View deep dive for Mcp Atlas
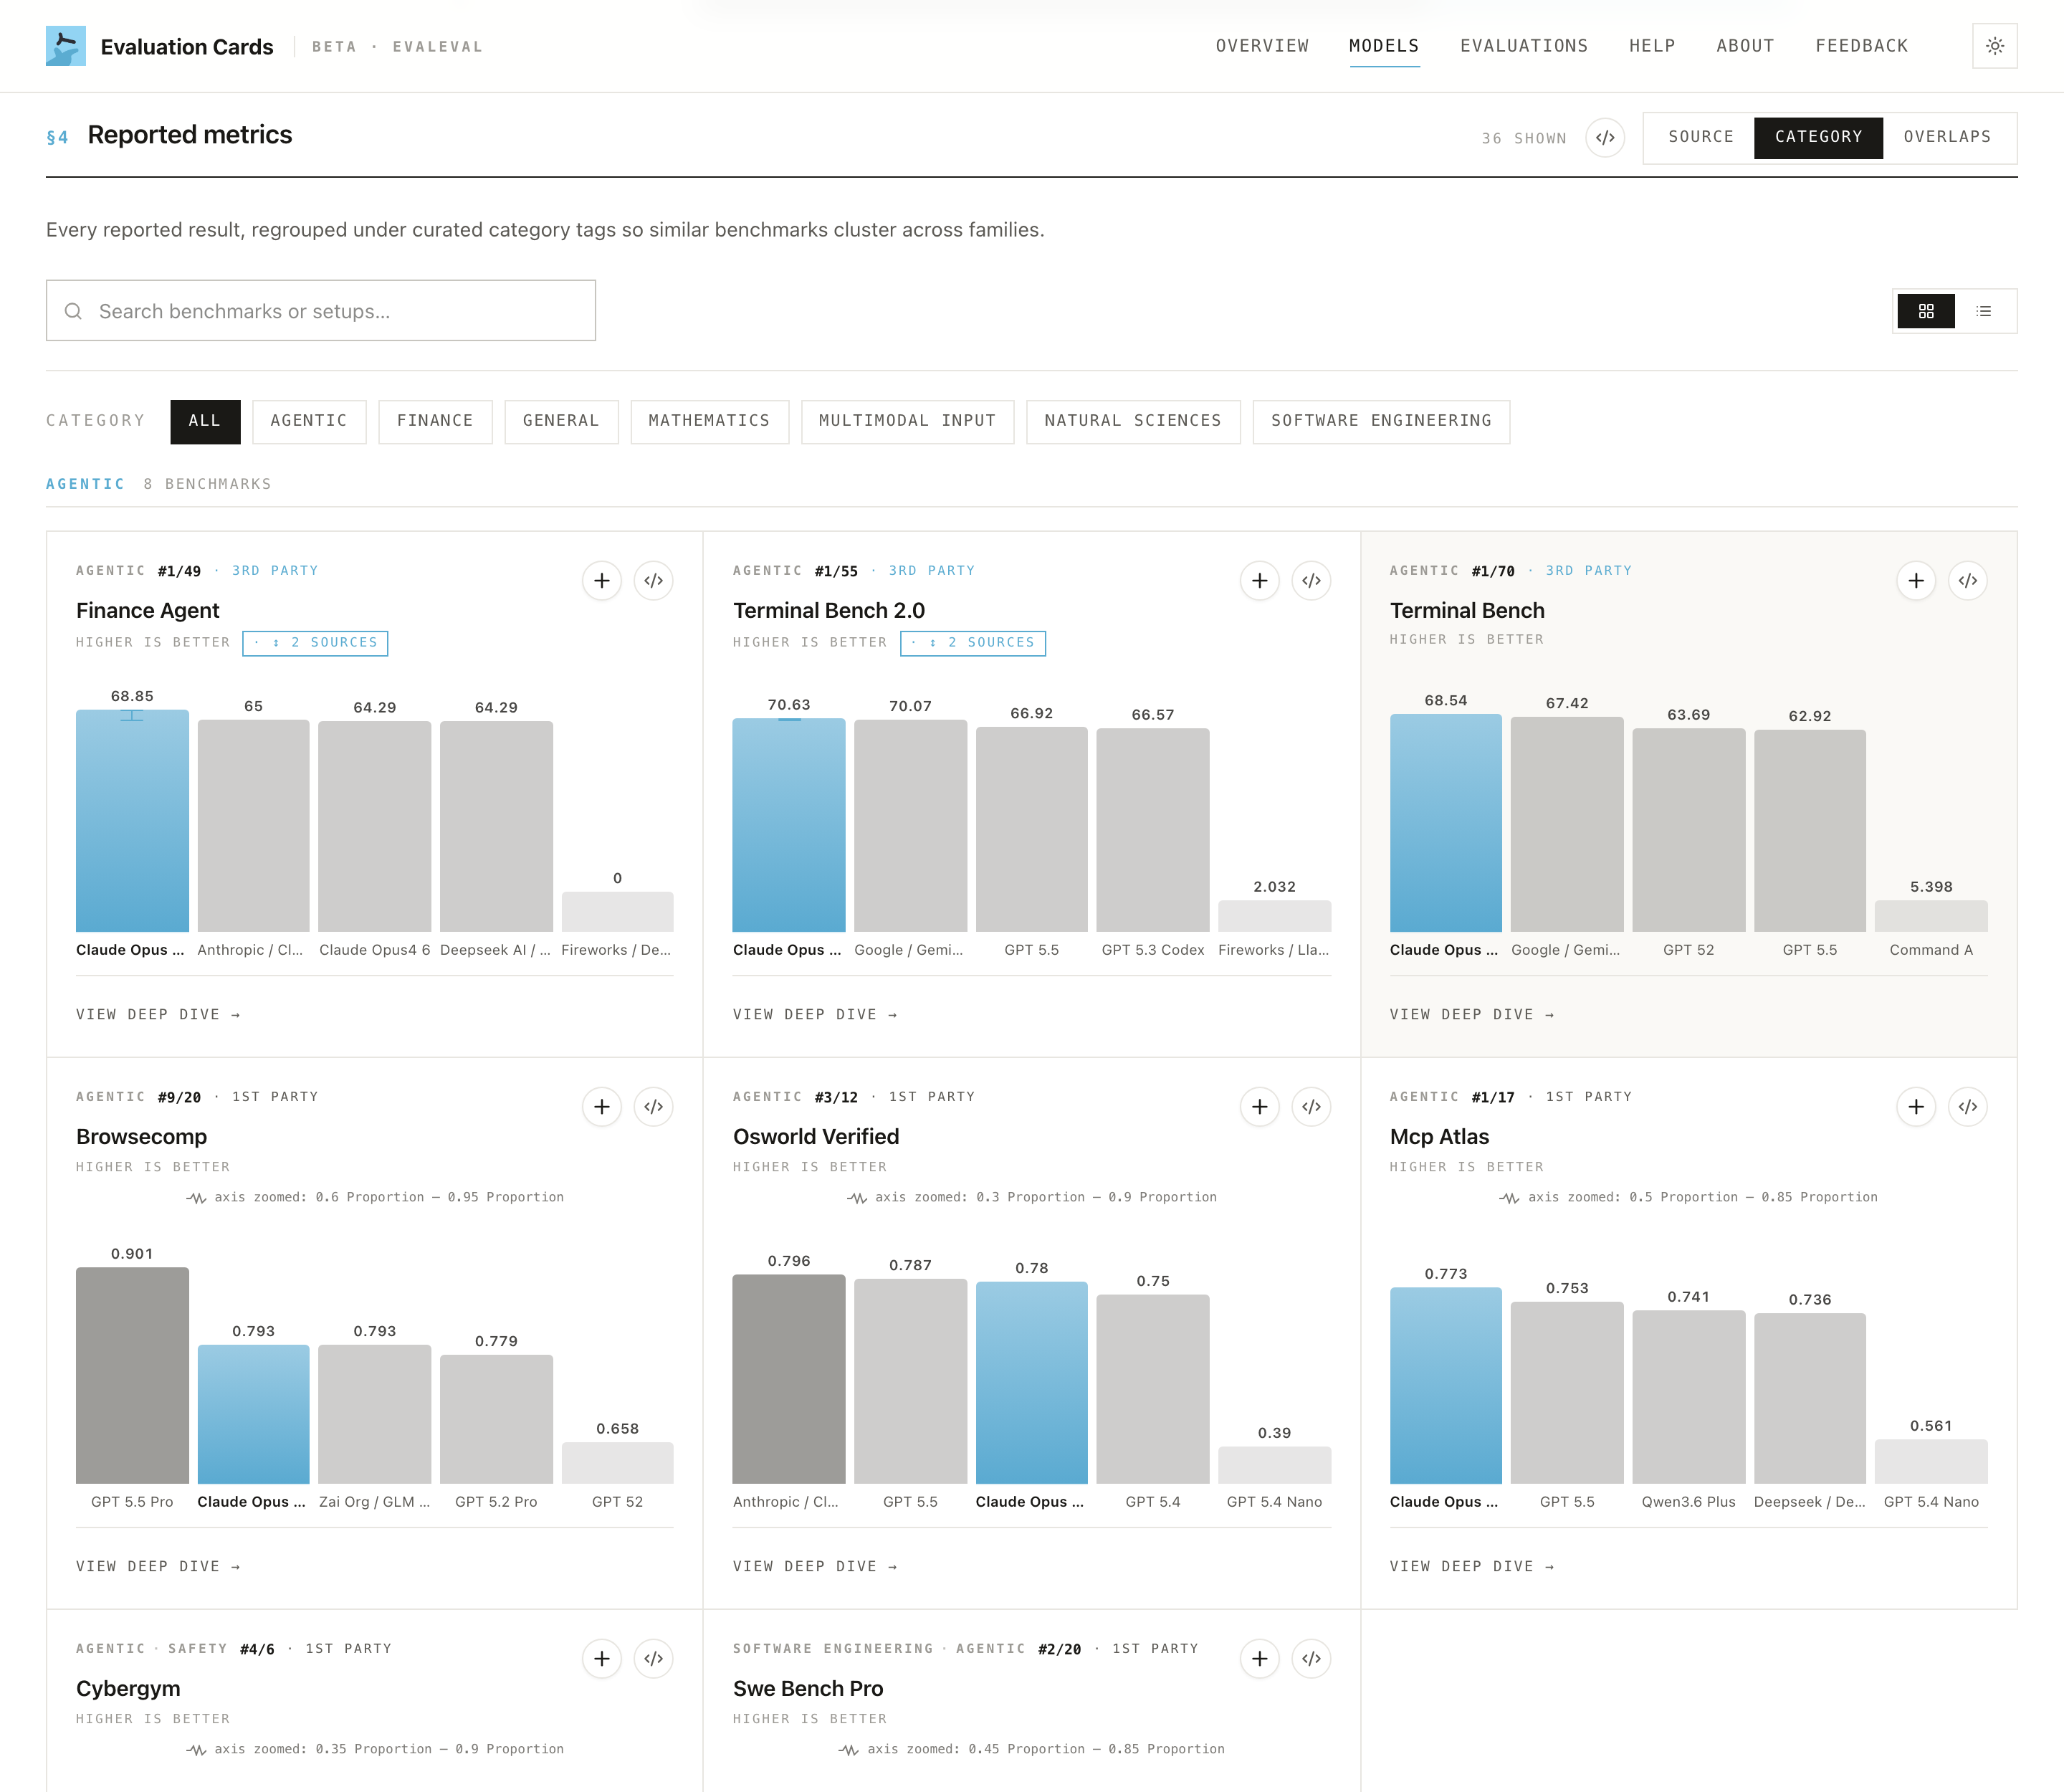 [x=1472, y=1566]
